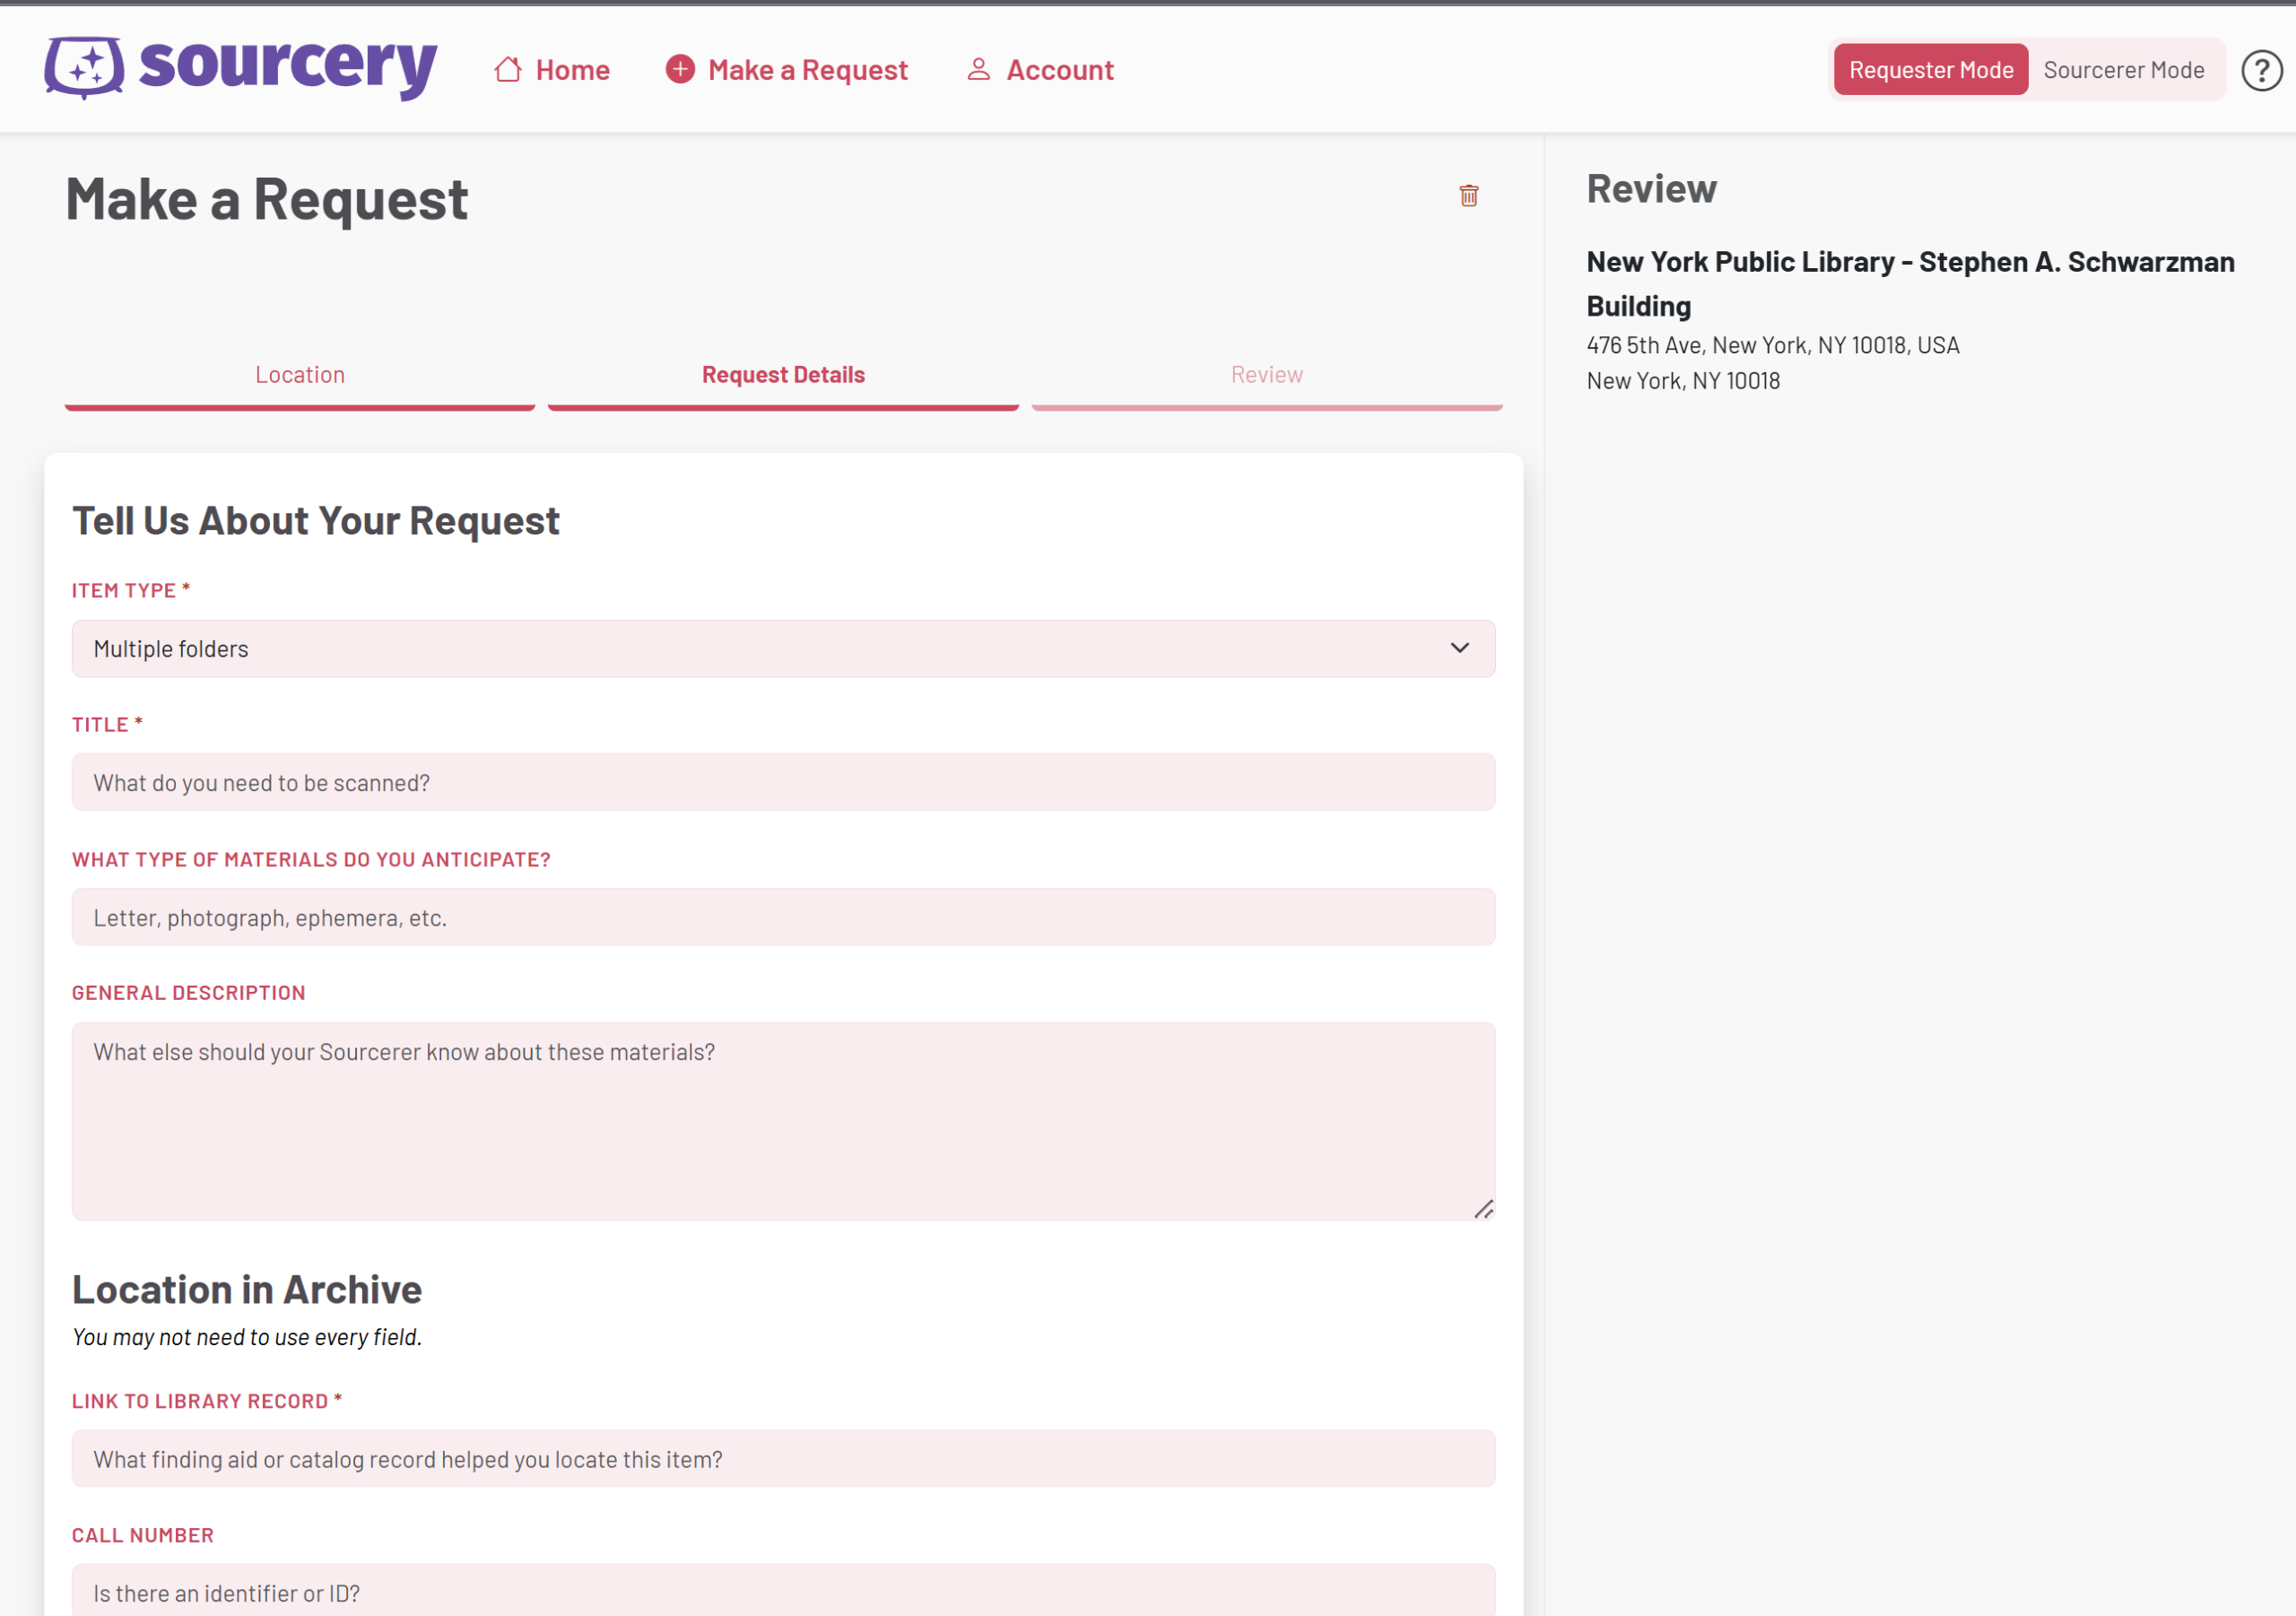Go back to the Location tab
The height and width of the screenshot is (1616, 2296).
[x=299, y=374]
